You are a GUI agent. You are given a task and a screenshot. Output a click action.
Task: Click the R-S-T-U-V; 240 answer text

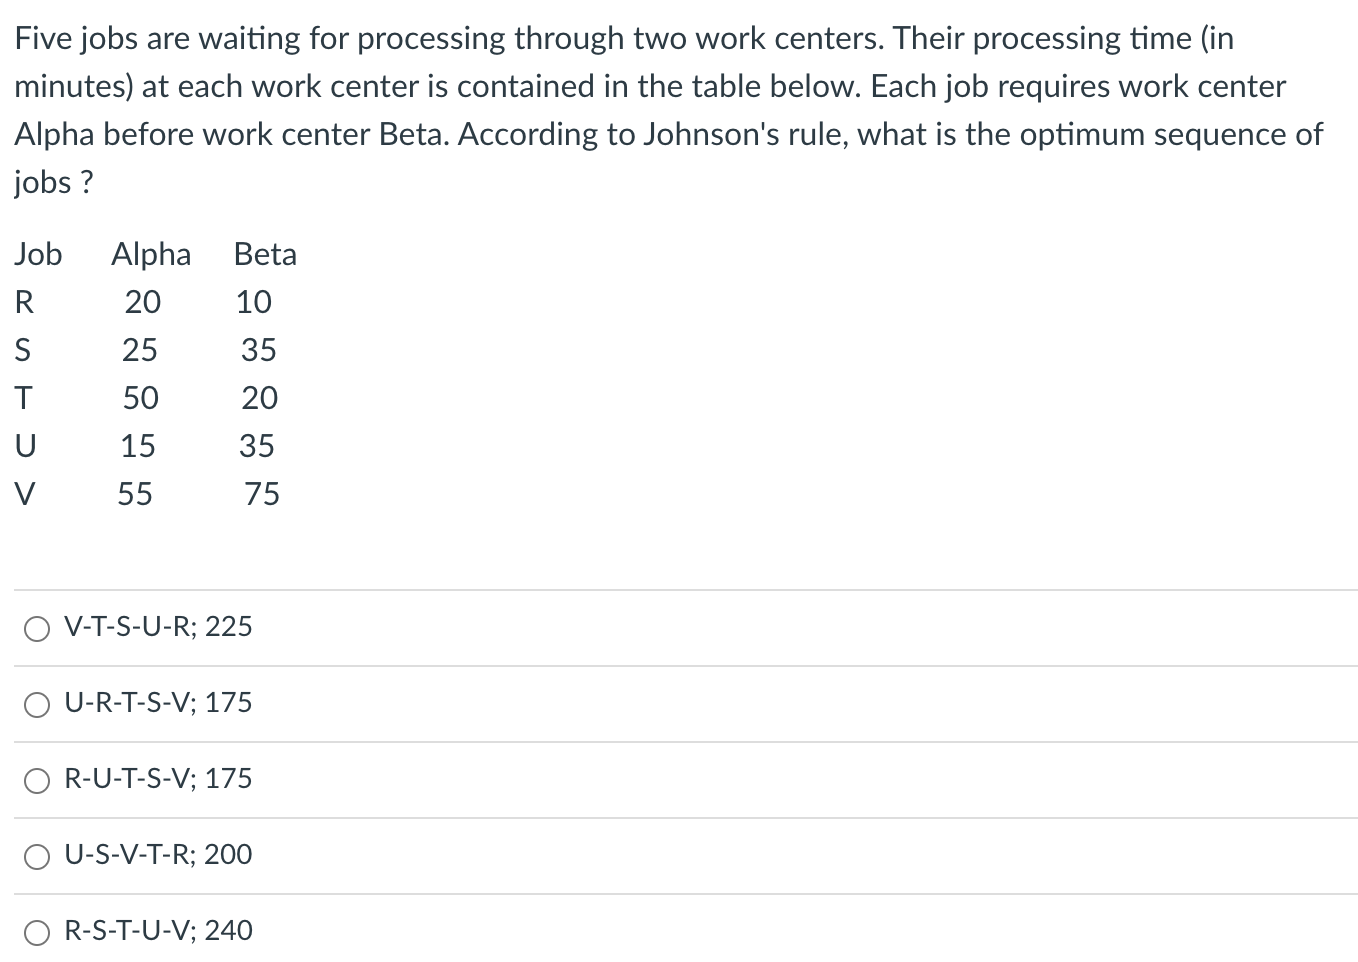156,931
